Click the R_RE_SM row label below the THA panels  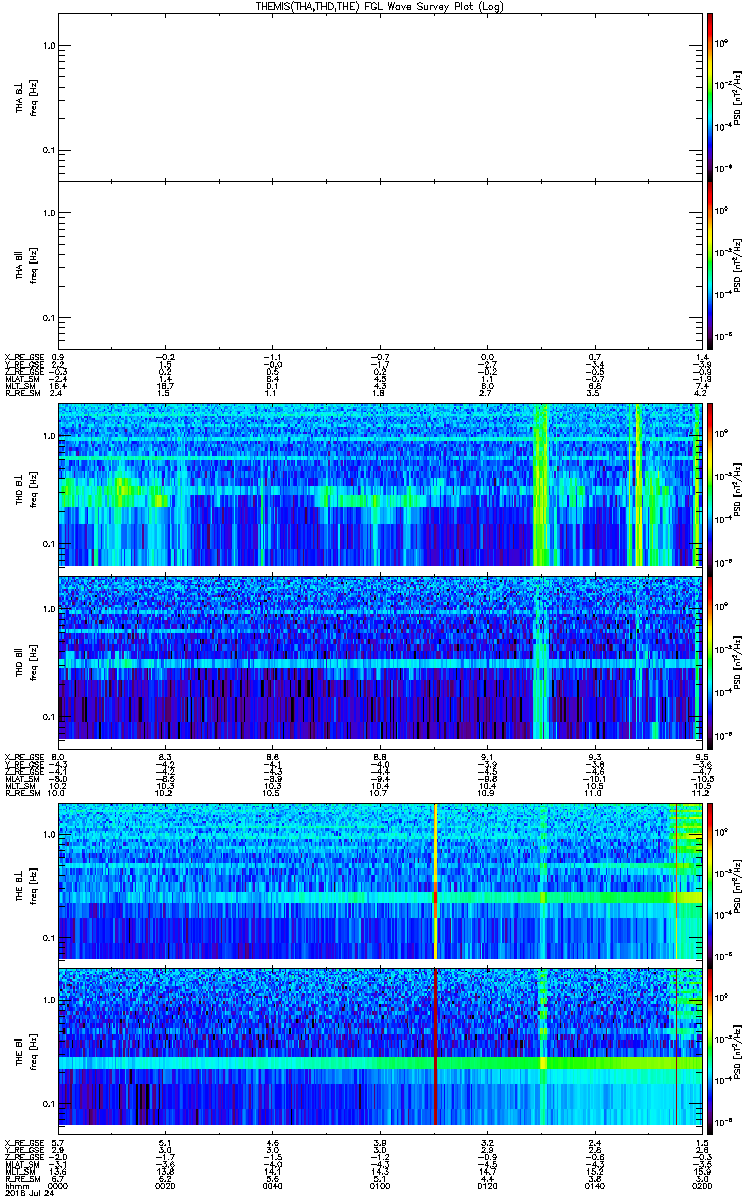click(x=21, y=394)
